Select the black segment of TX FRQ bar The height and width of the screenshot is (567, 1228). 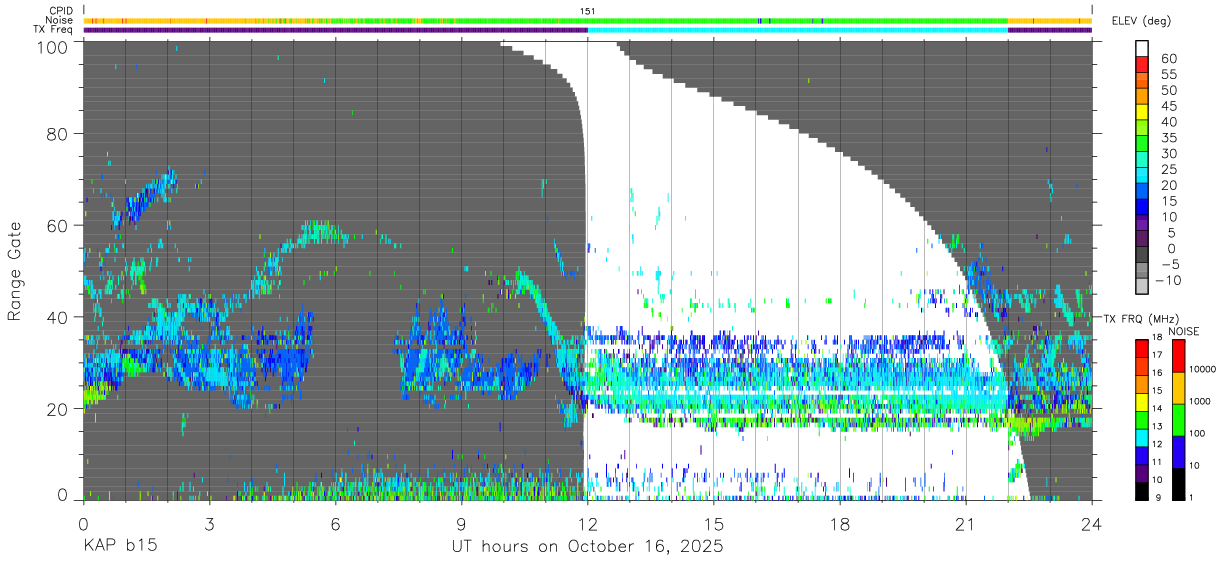[x=1141, y=490]
